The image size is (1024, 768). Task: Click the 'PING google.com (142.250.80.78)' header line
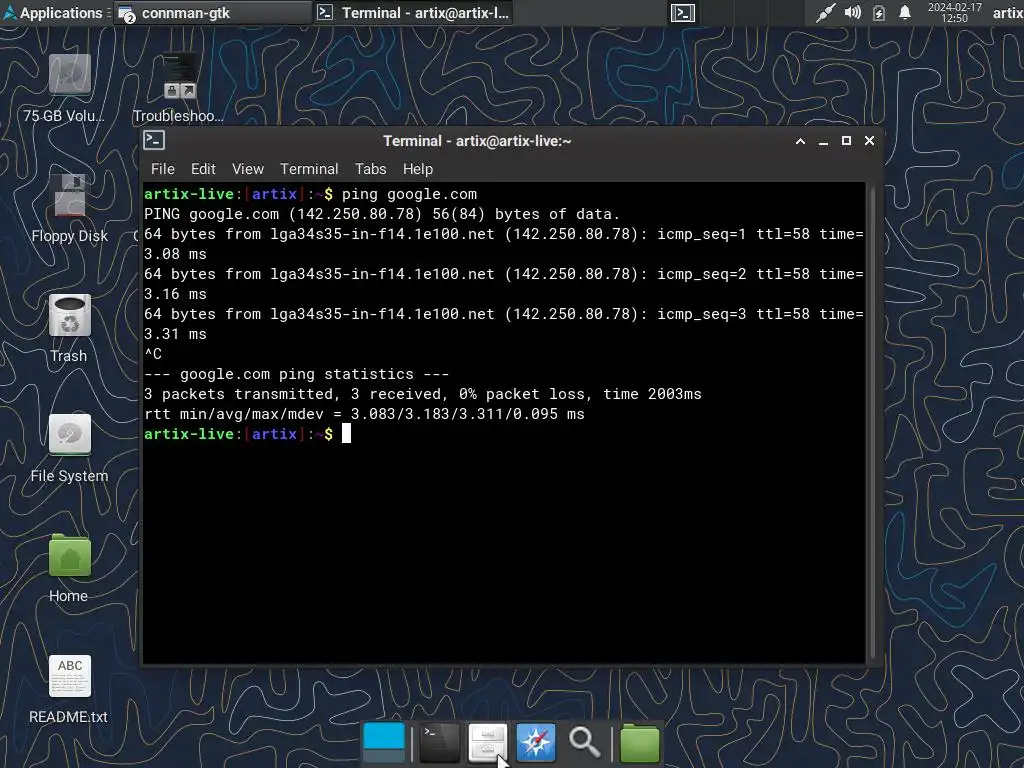point(382,214)
